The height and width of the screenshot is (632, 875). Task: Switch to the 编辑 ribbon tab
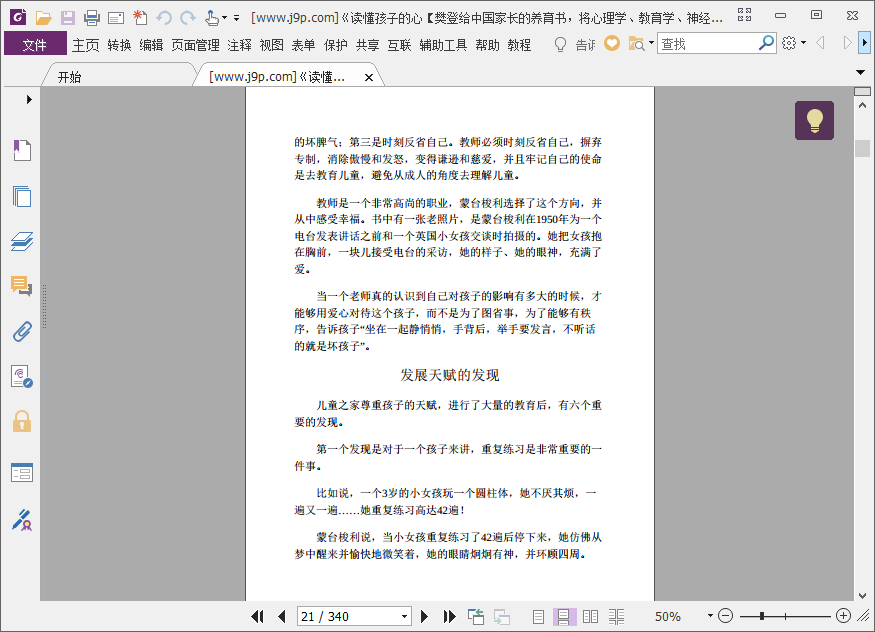pos(151,45)
